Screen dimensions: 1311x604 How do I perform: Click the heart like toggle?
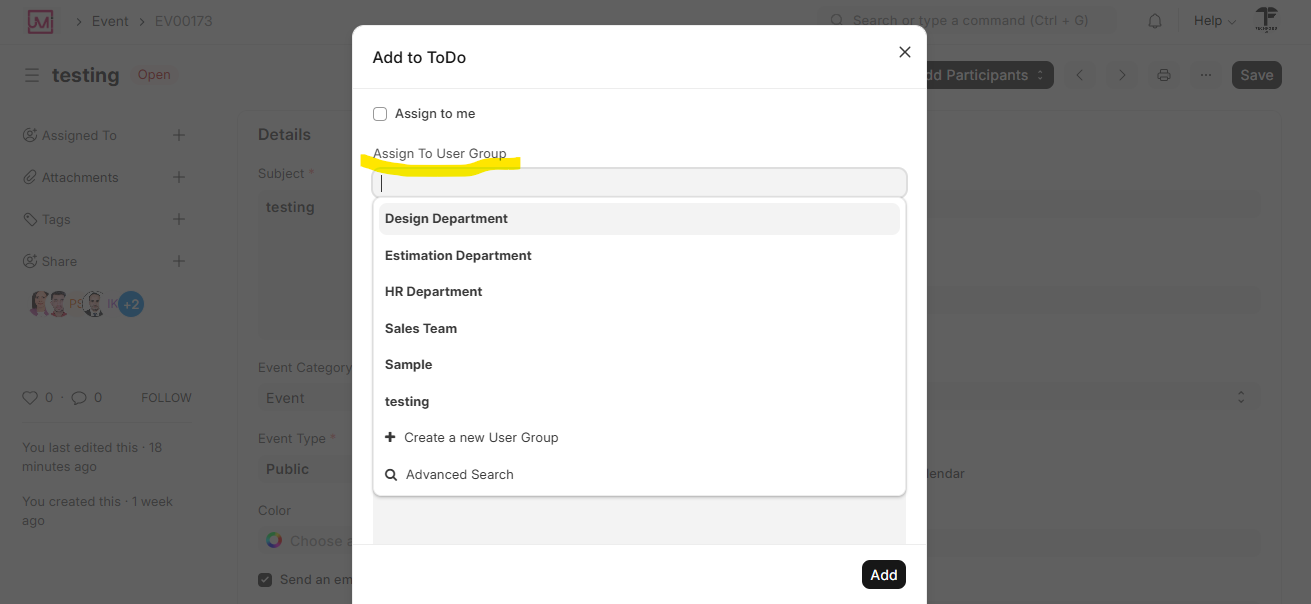tap(30, 397)
